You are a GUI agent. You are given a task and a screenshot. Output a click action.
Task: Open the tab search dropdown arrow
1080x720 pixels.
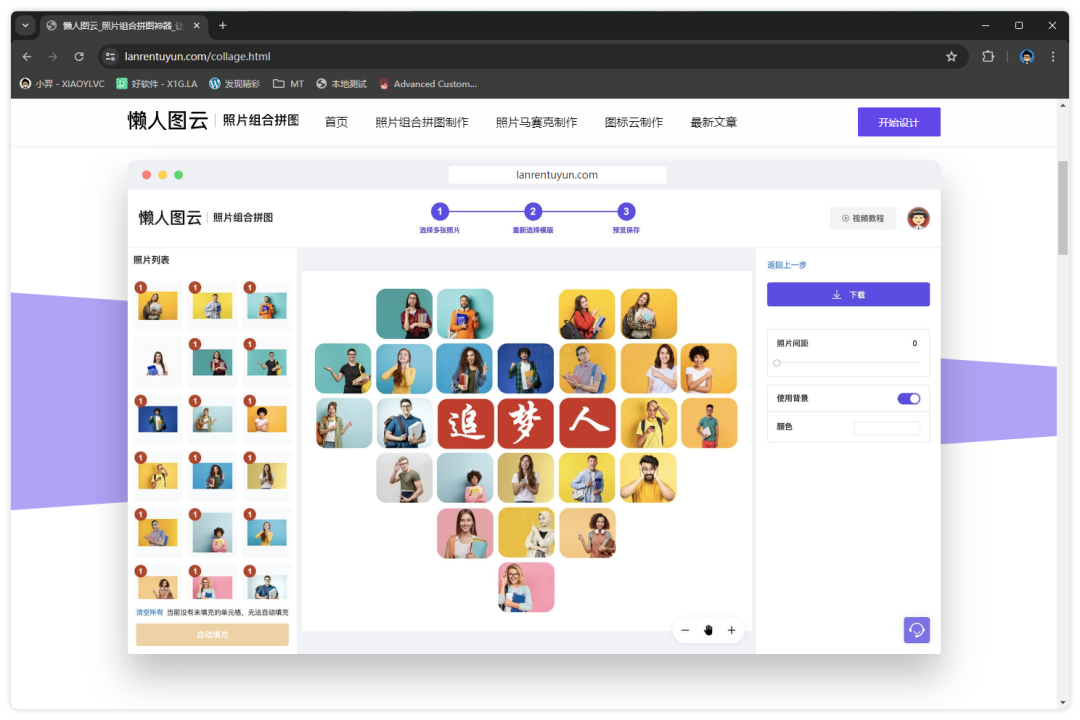25,25
